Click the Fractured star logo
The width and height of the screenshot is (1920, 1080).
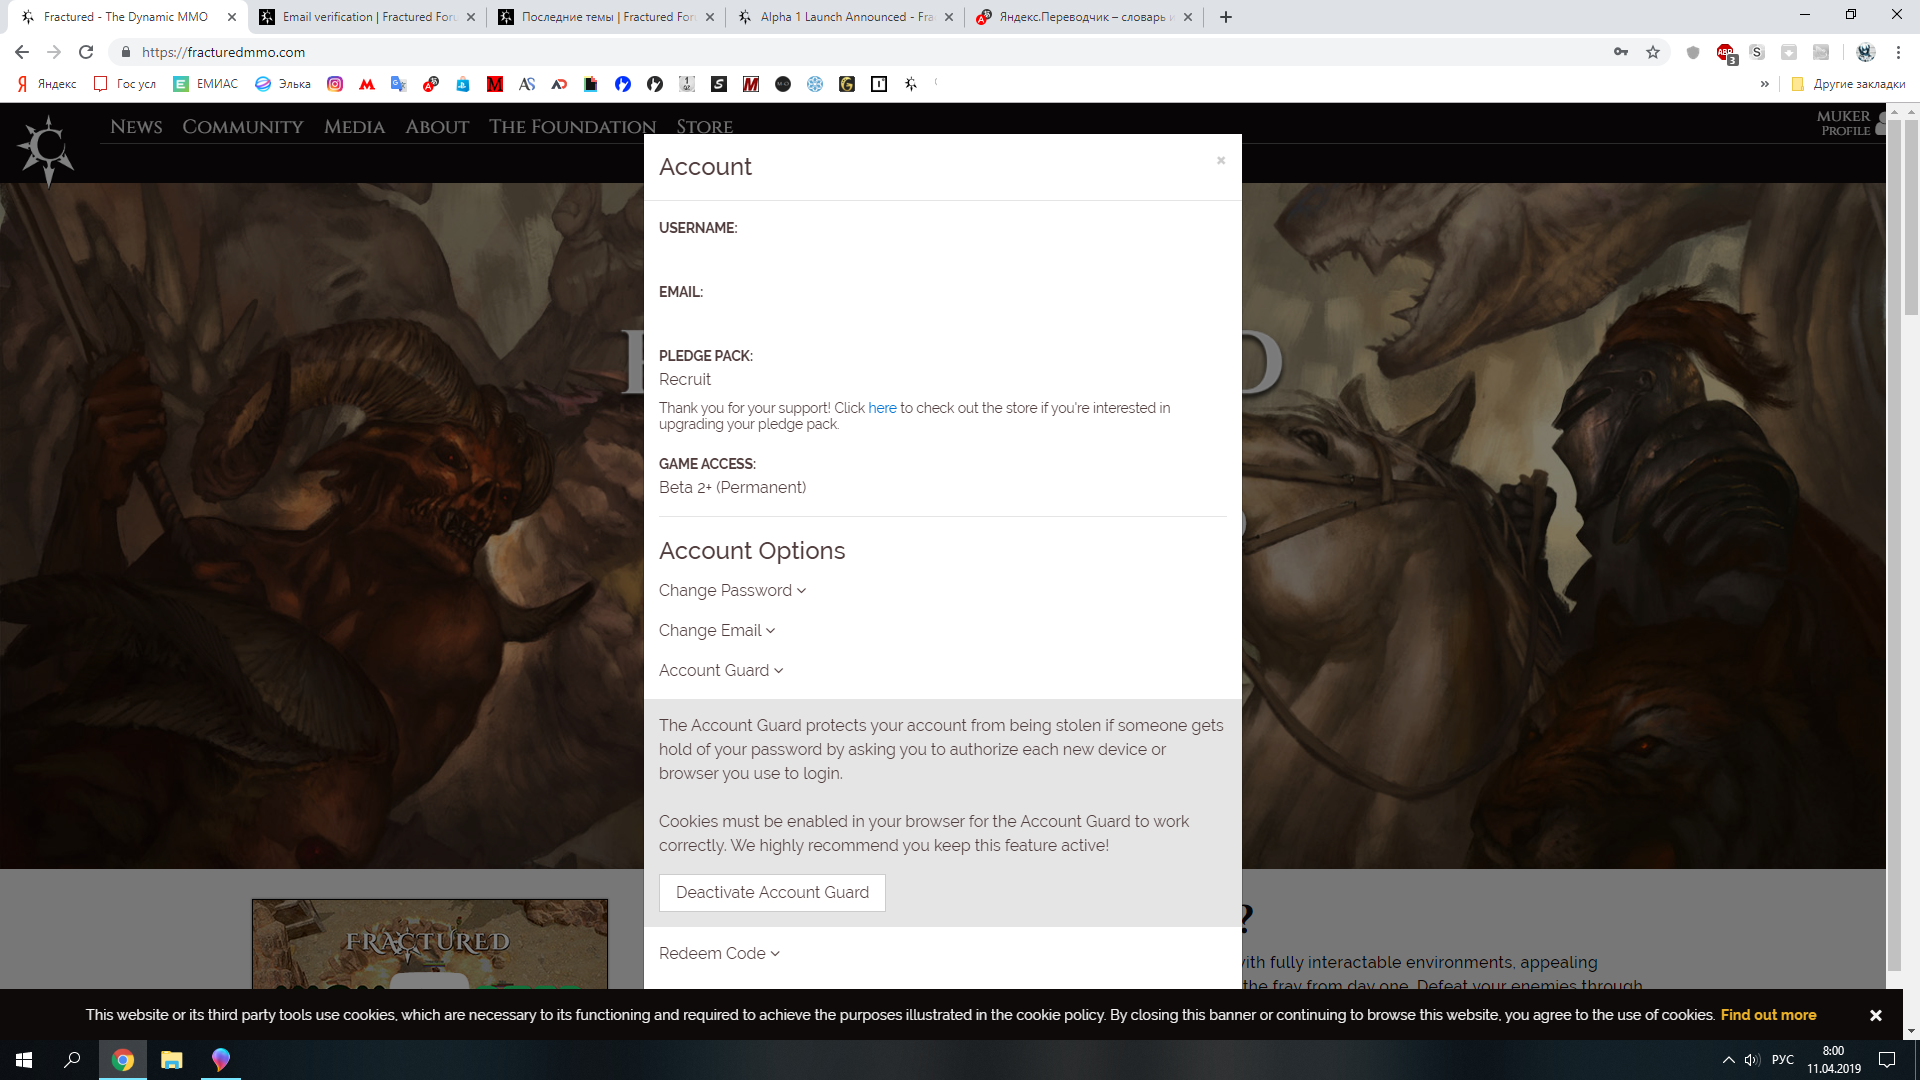(47, 150)
